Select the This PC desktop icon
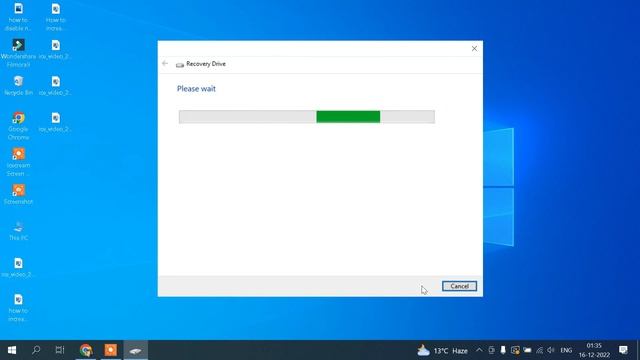Image resolution: width=640 pixels, height=360 pixels. tap(18, 231)
